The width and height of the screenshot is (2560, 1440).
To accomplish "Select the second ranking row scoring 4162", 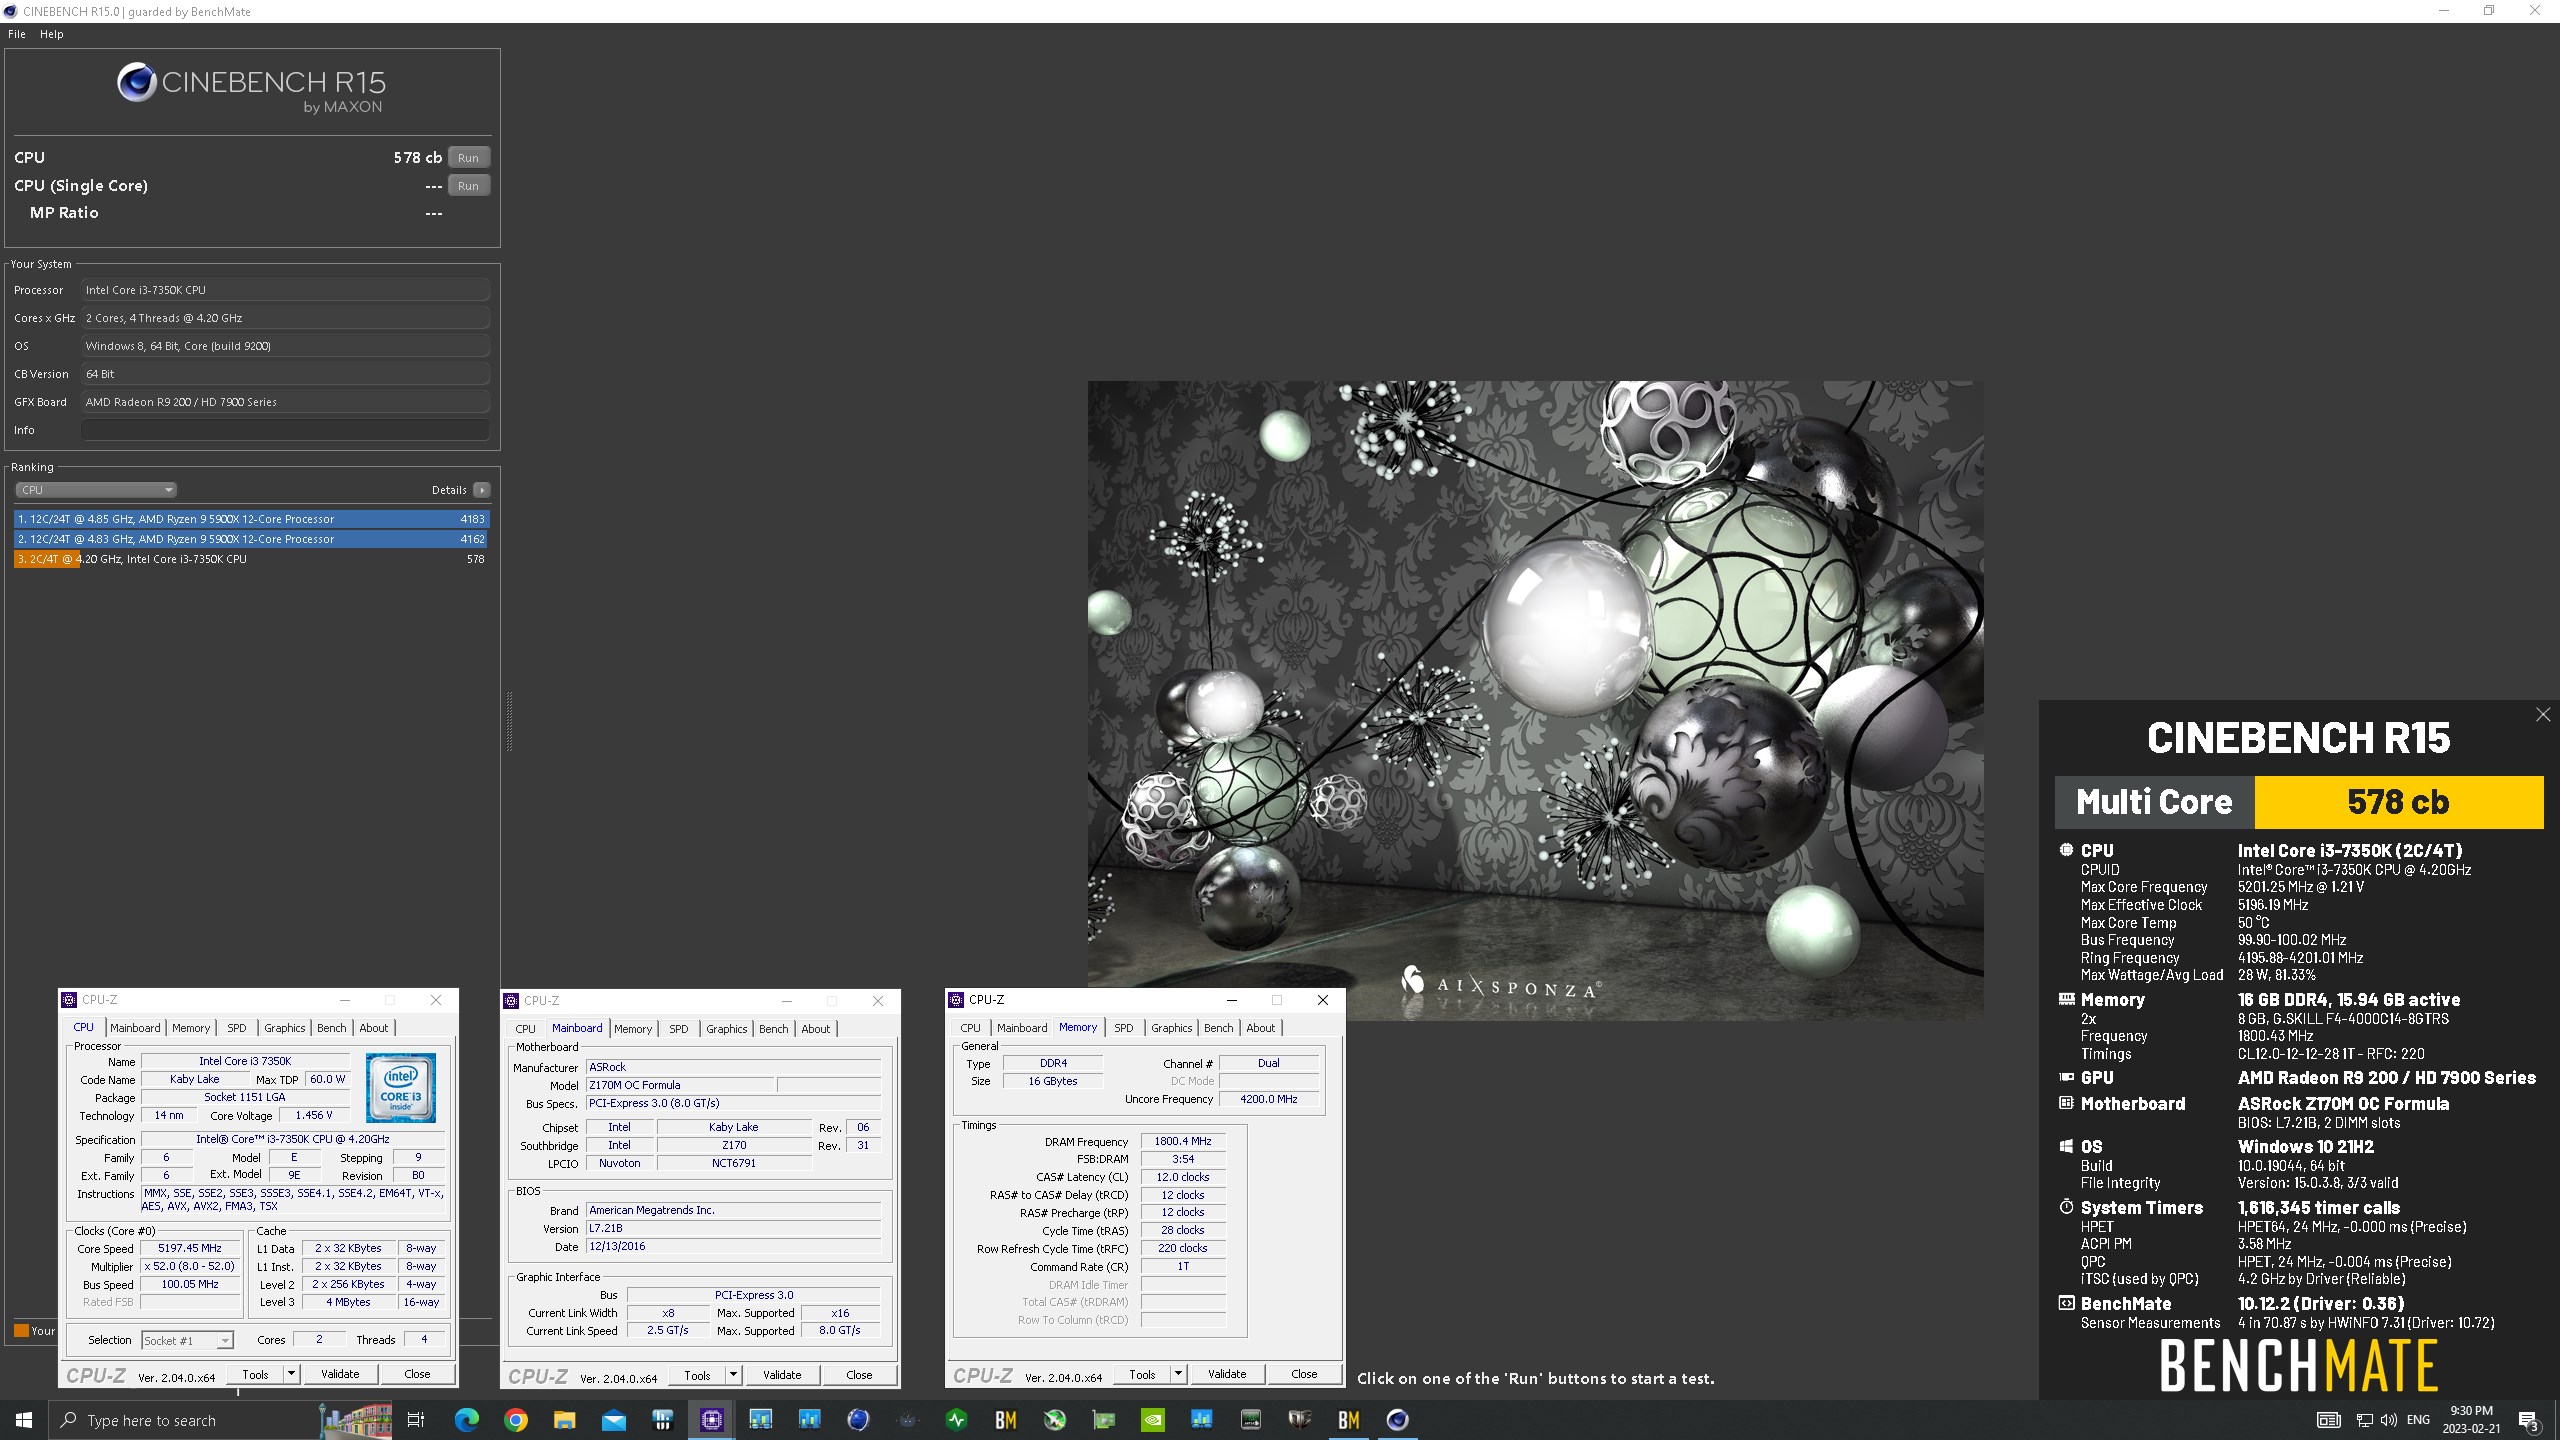I will click(x=252, y=539).
